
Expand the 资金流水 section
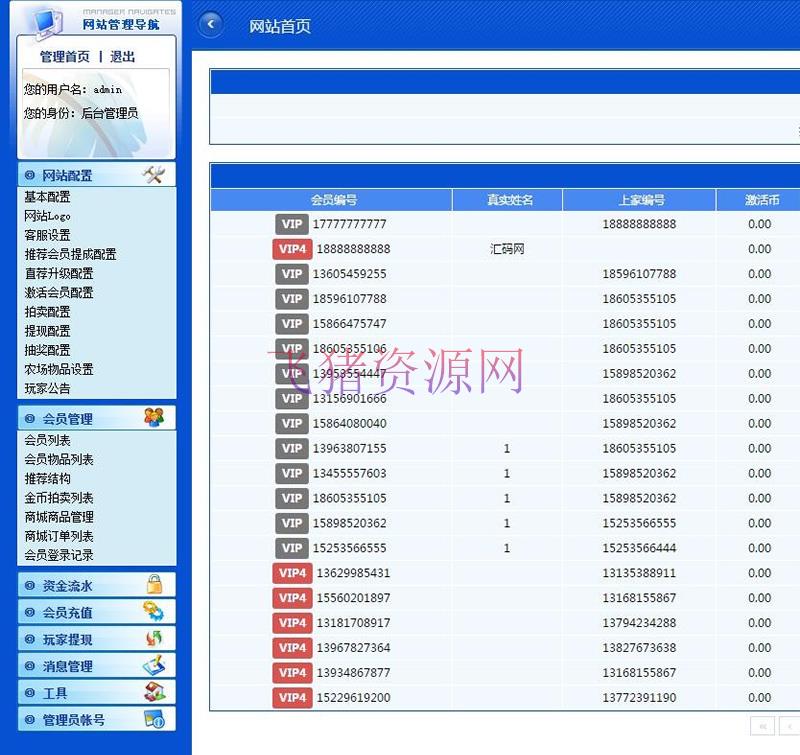point(67,586)
